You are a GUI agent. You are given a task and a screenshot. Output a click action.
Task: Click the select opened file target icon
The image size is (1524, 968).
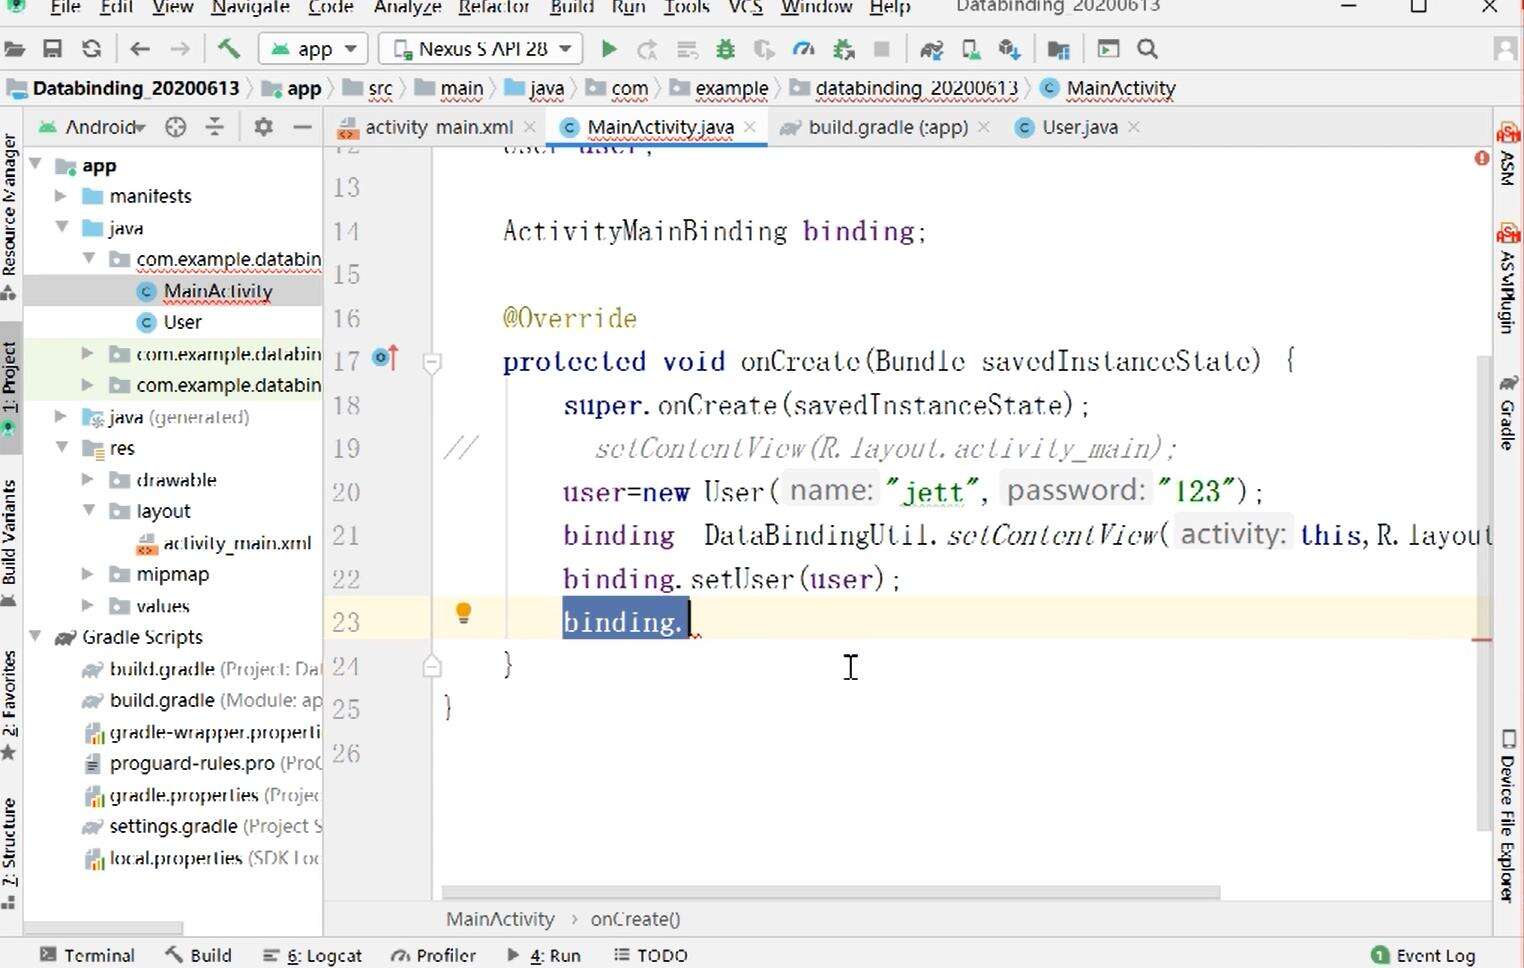tap(175, 127)
